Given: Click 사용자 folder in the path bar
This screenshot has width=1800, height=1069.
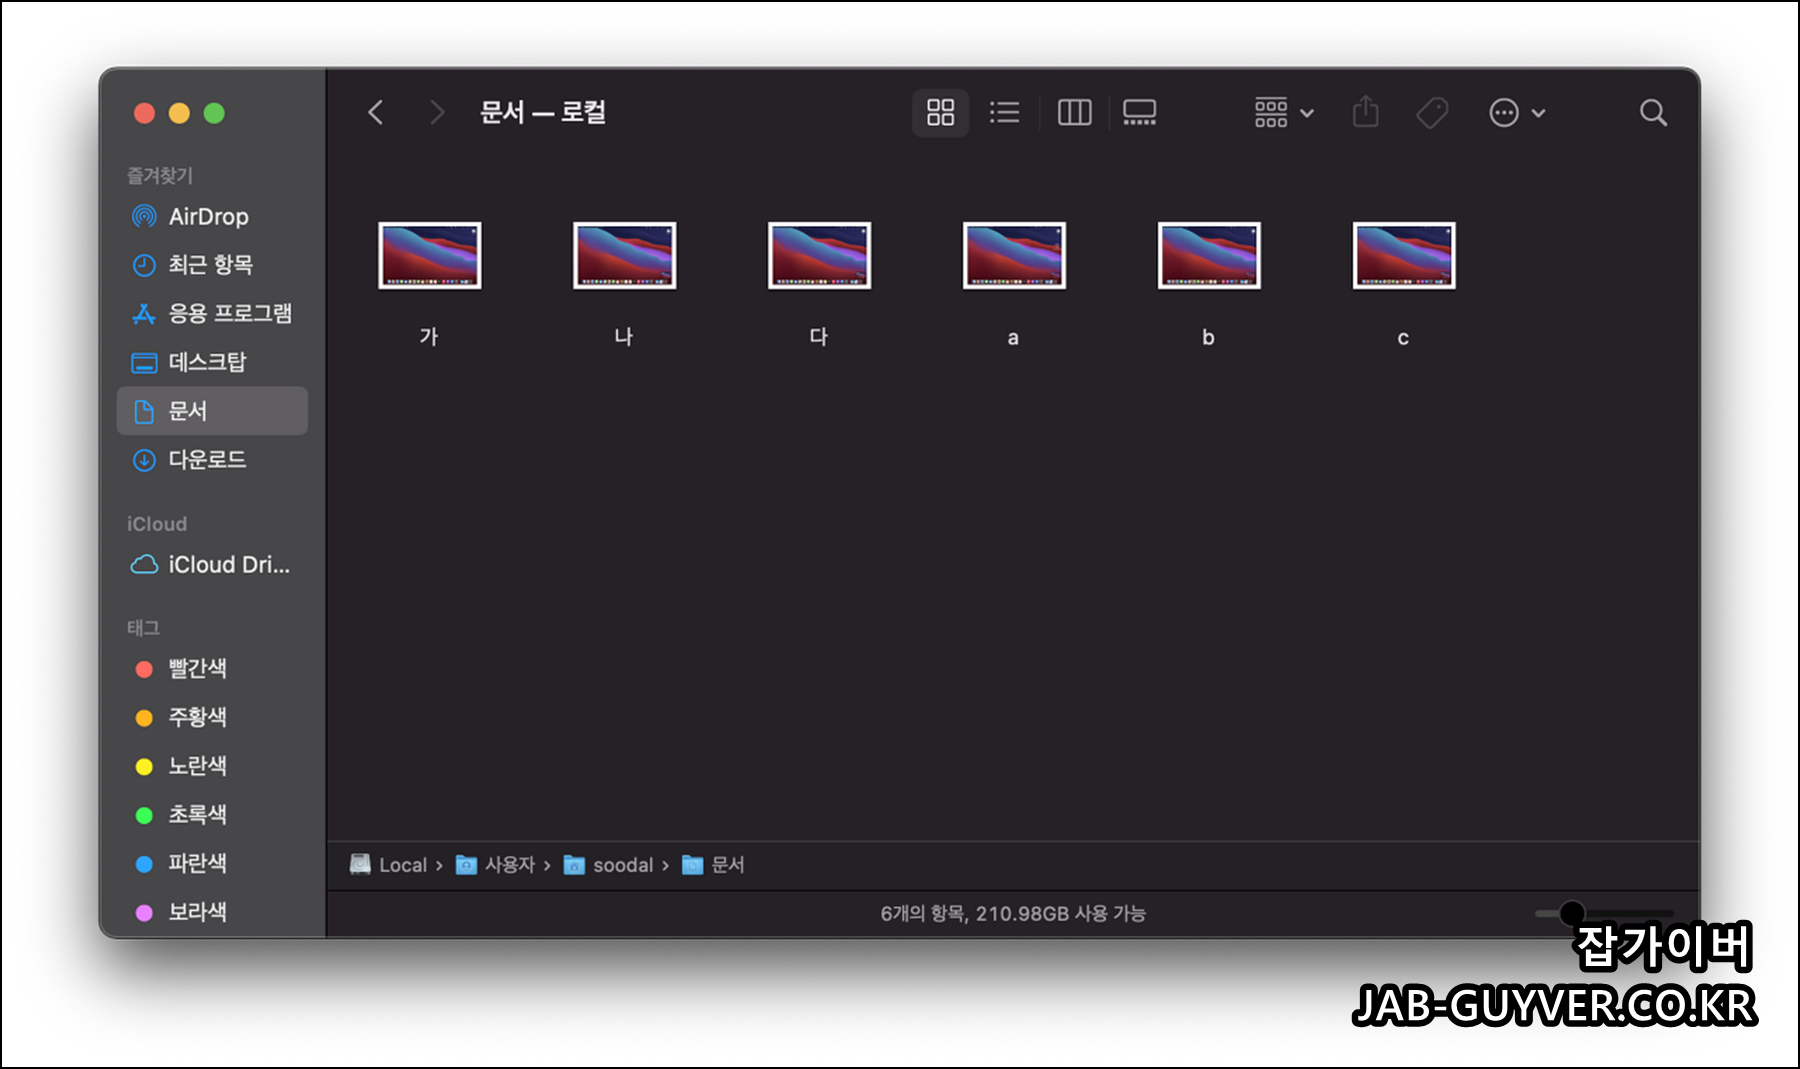Looking at the screenshot, I should 495,865.
